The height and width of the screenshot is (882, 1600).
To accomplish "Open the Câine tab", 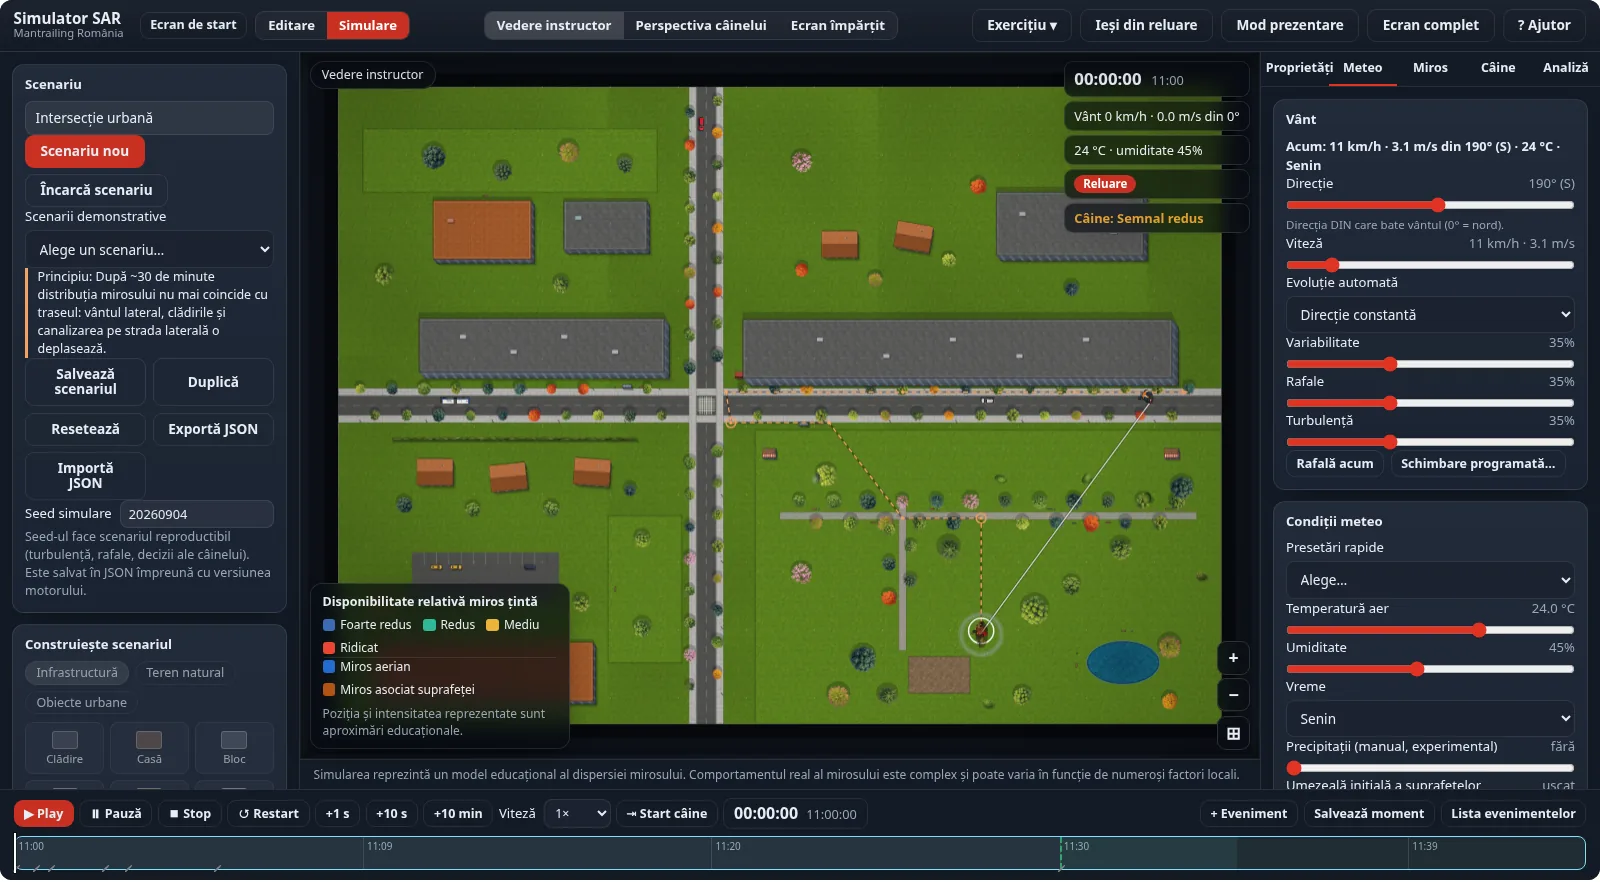I will (1498, 68).
